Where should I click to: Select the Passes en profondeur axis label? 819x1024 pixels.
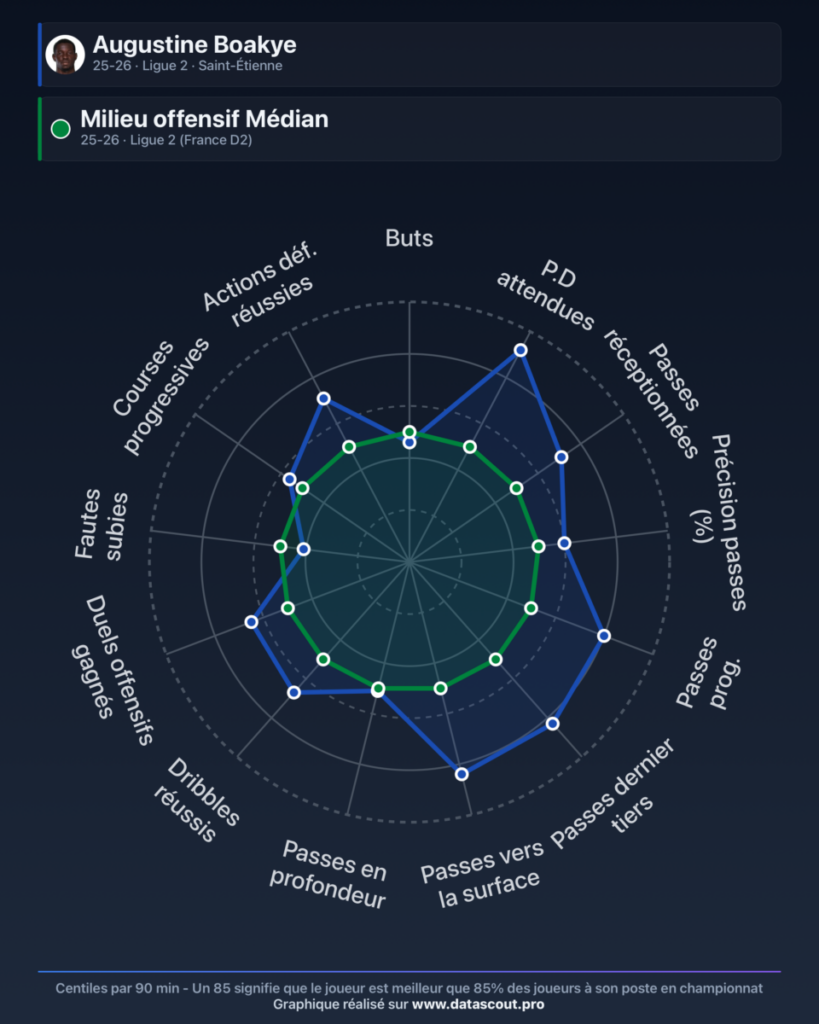(x=330, y=874)
